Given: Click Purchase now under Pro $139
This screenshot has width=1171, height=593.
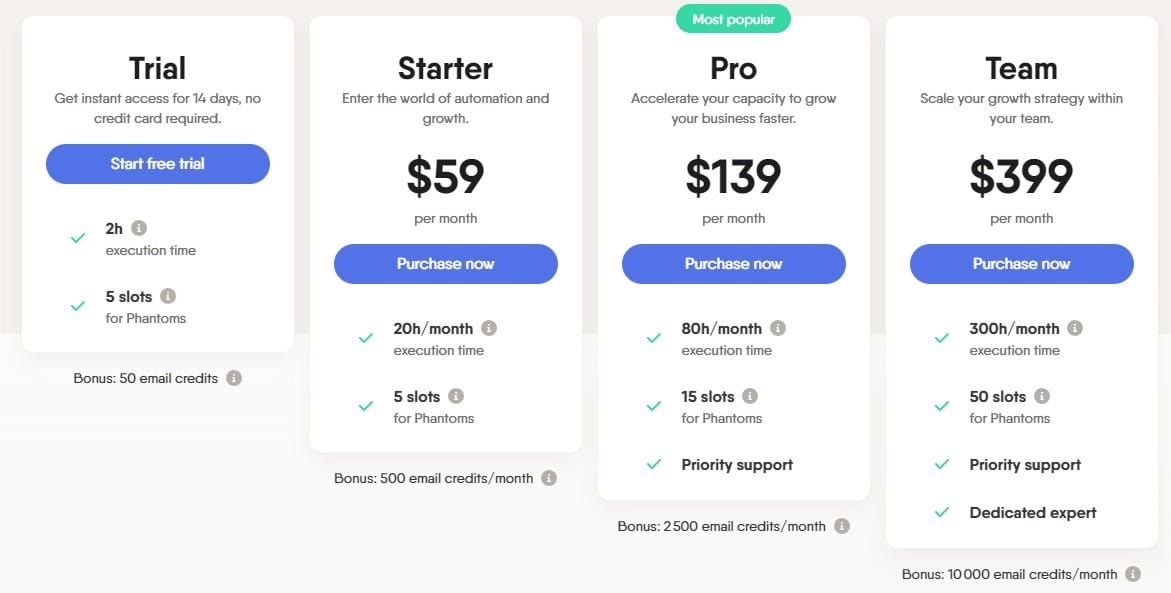Looking at the screenshot, I should tap(733, 264).
